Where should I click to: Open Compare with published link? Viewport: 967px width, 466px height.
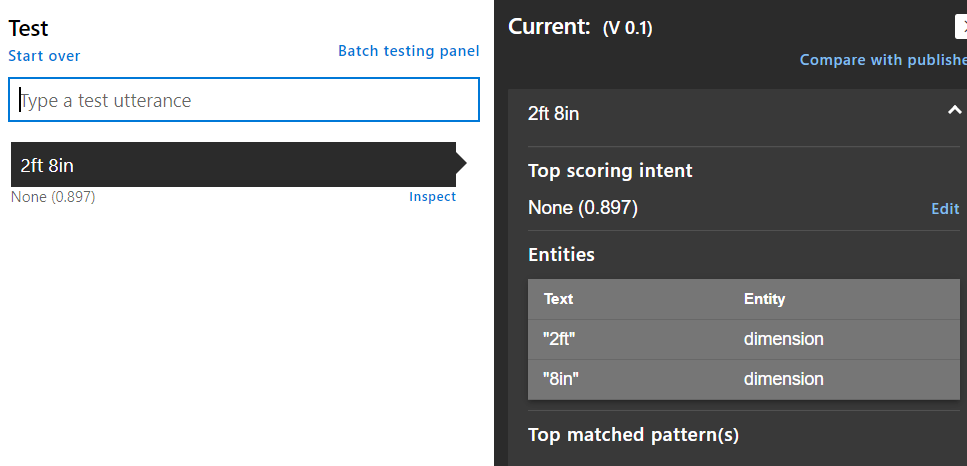883,60
